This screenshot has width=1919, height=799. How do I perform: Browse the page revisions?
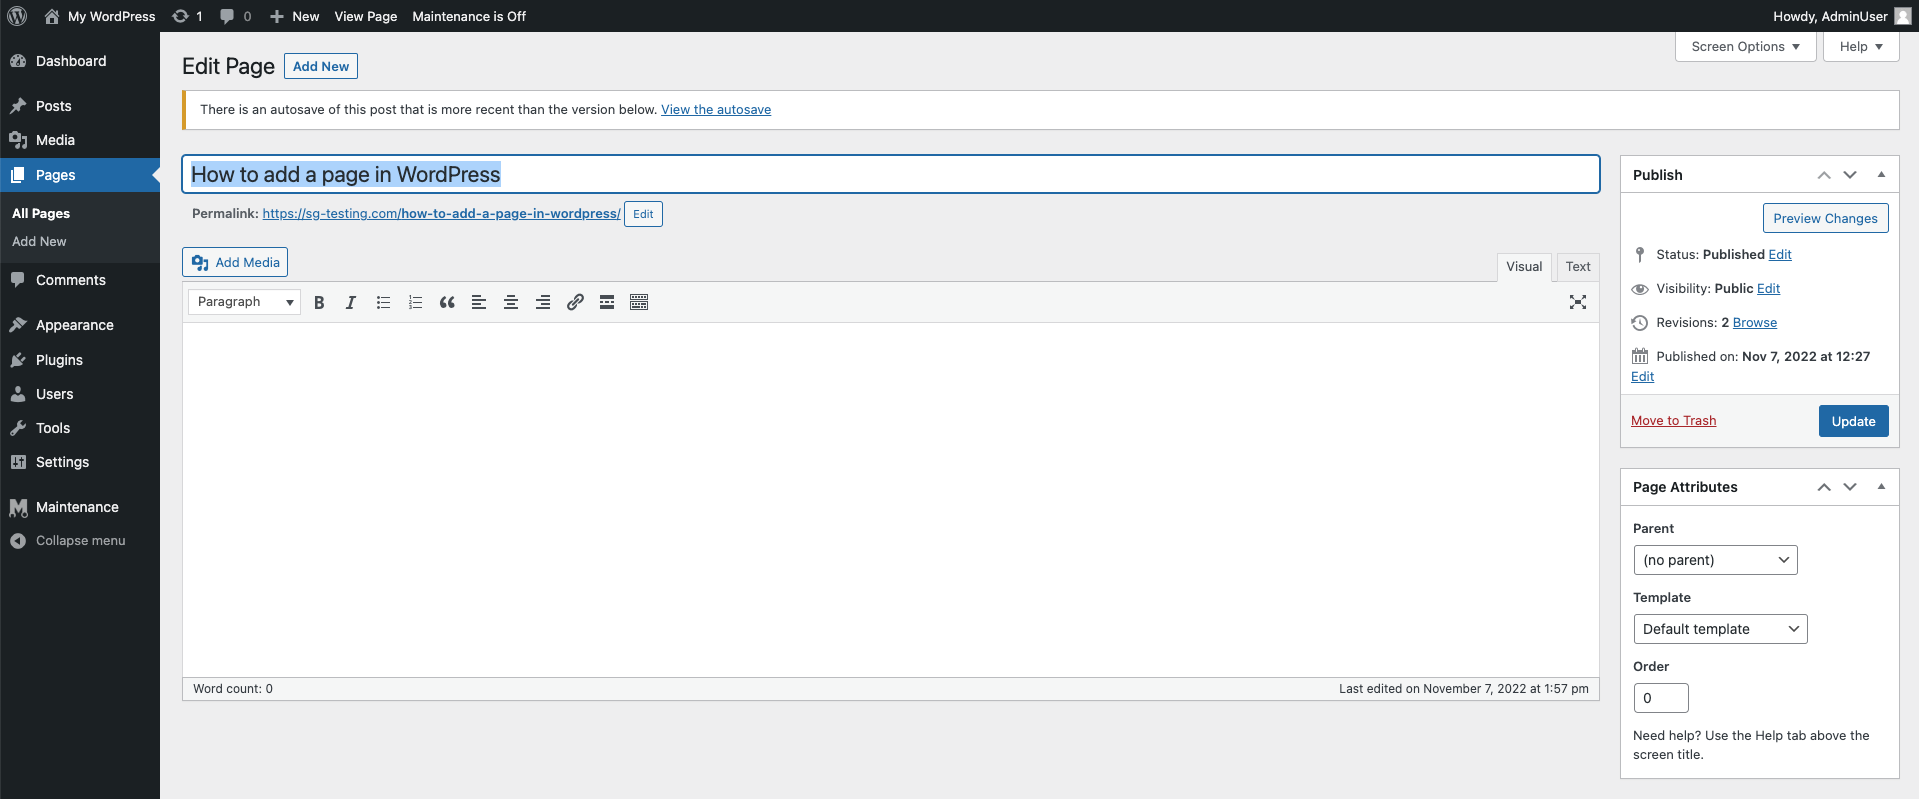click(1755, 323)
